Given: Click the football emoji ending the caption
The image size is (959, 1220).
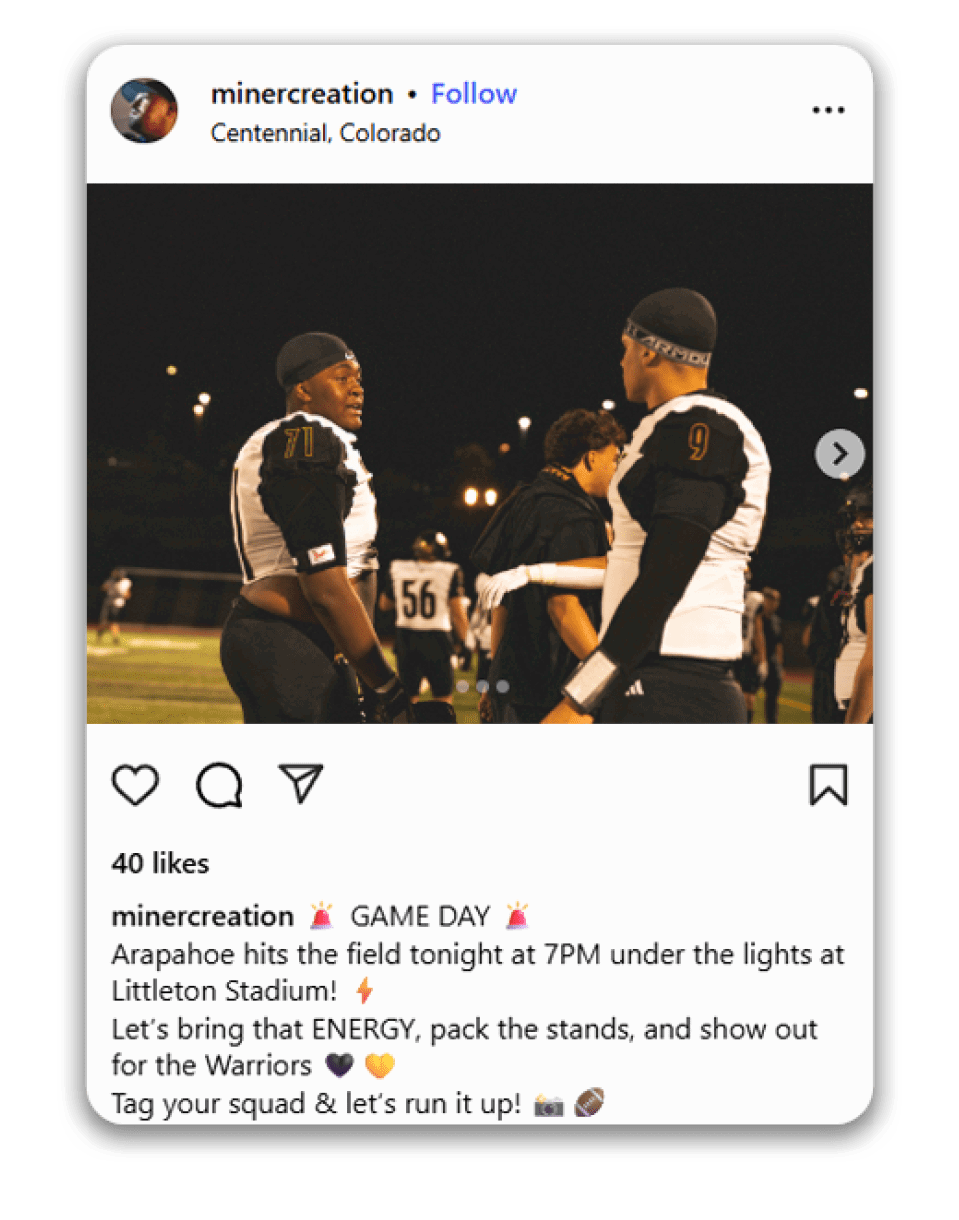Looking at the screenshot, I should (x=590, y=1104).
